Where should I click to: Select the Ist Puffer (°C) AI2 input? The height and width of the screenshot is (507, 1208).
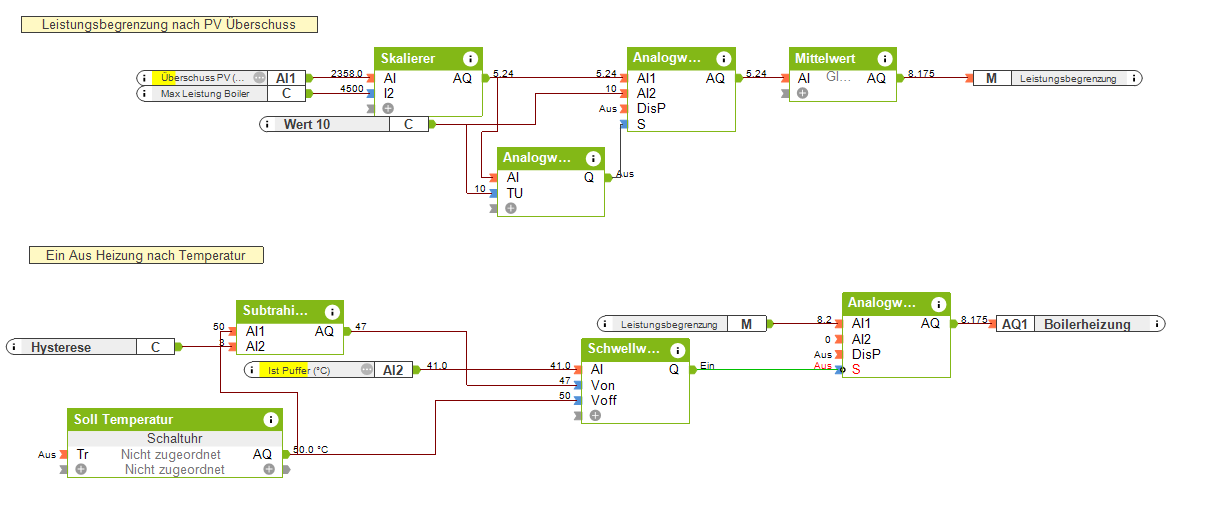tap(329, 370)
